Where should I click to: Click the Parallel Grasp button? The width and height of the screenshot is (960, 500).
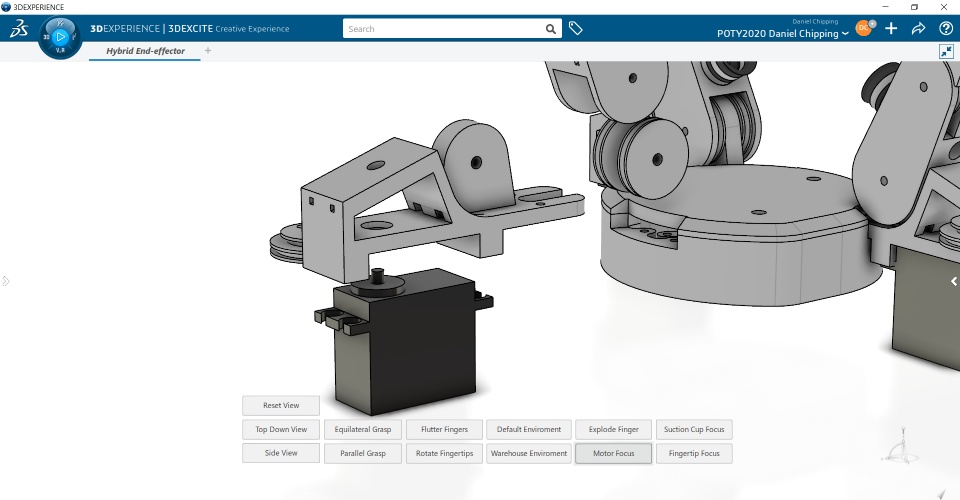[363, 453]
